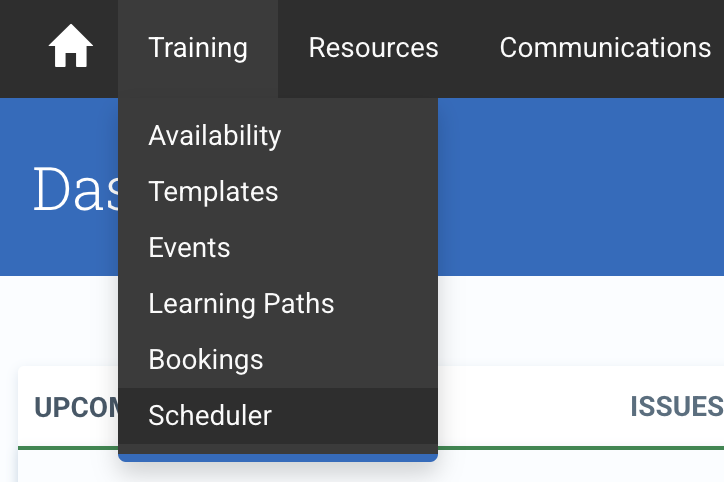Click empty dark navbar space left of home

[21, 48]
